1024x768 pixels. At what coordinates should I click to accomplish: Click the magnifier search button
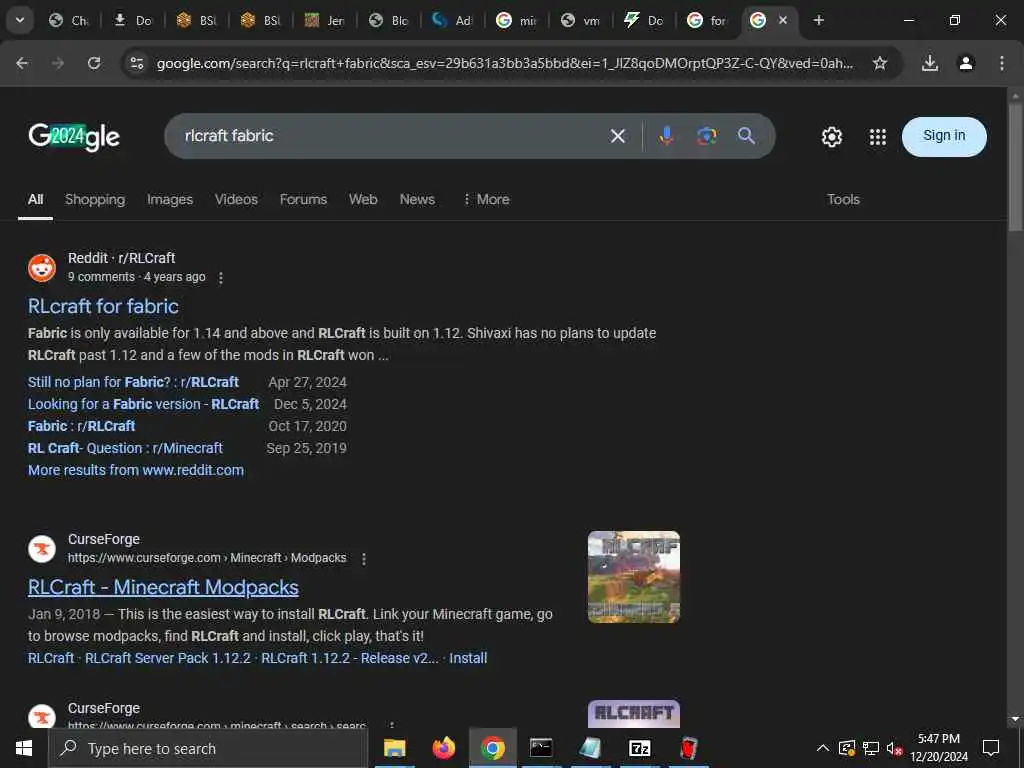click(x=746, y=136)
